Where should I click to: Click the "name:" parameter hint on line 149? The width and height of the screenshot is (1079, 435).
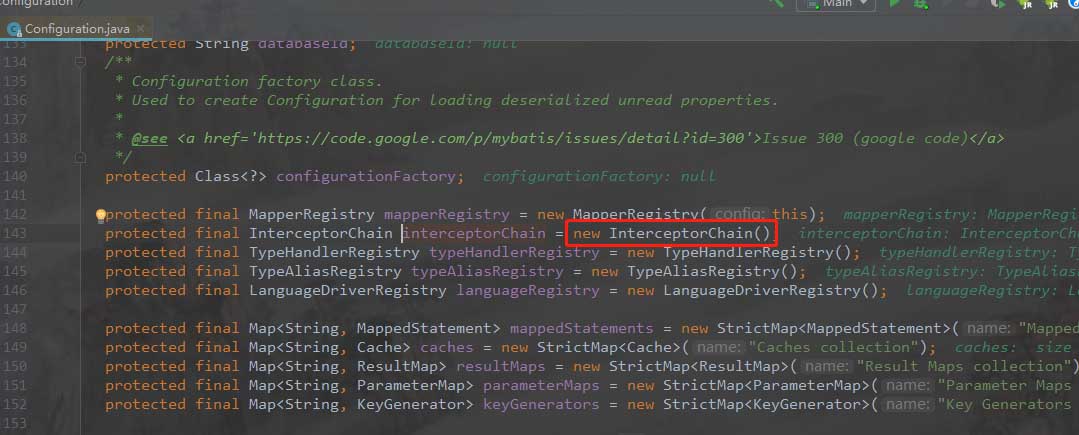716,348
